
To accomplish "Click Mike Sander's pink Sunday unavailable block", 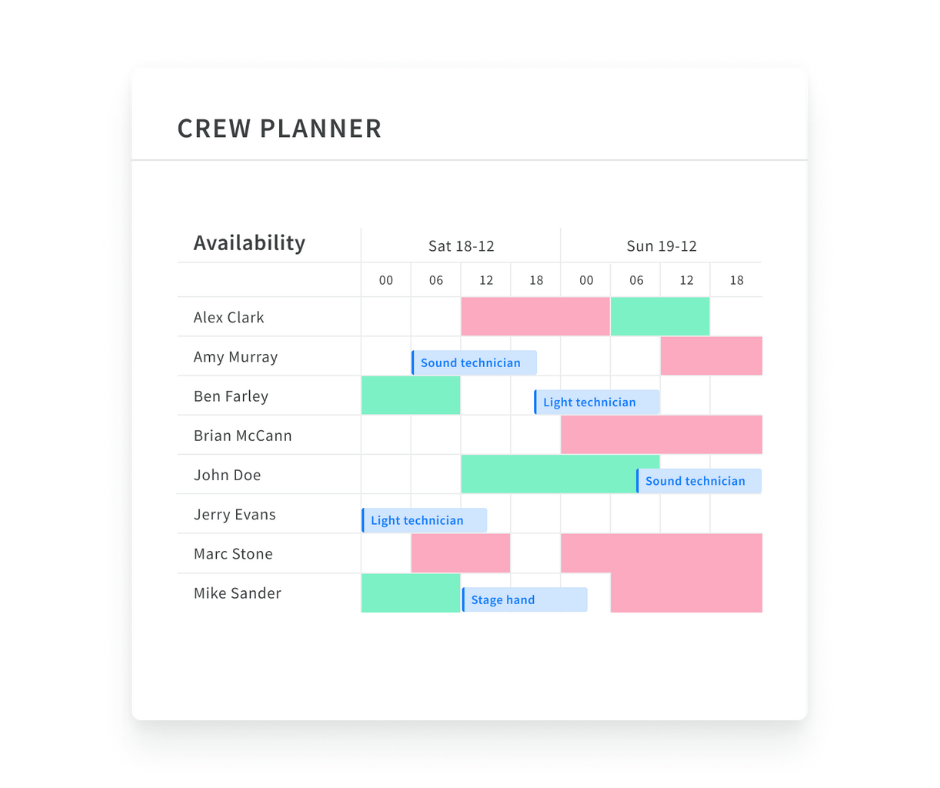I will 686,593.
